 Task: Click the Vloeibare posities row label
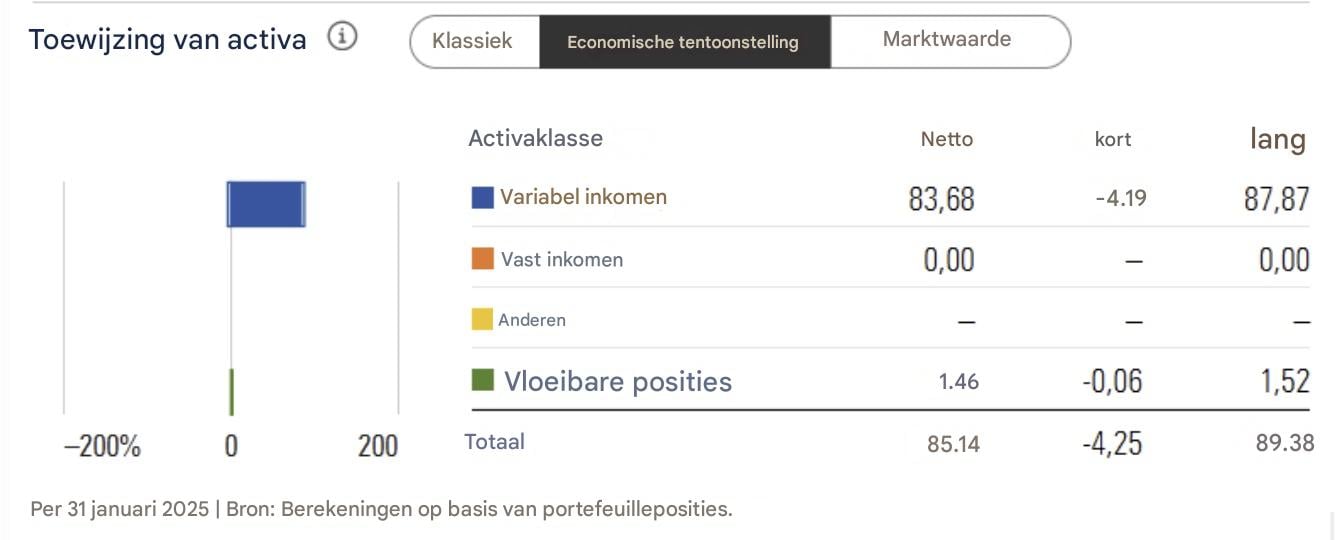point(617,381)
